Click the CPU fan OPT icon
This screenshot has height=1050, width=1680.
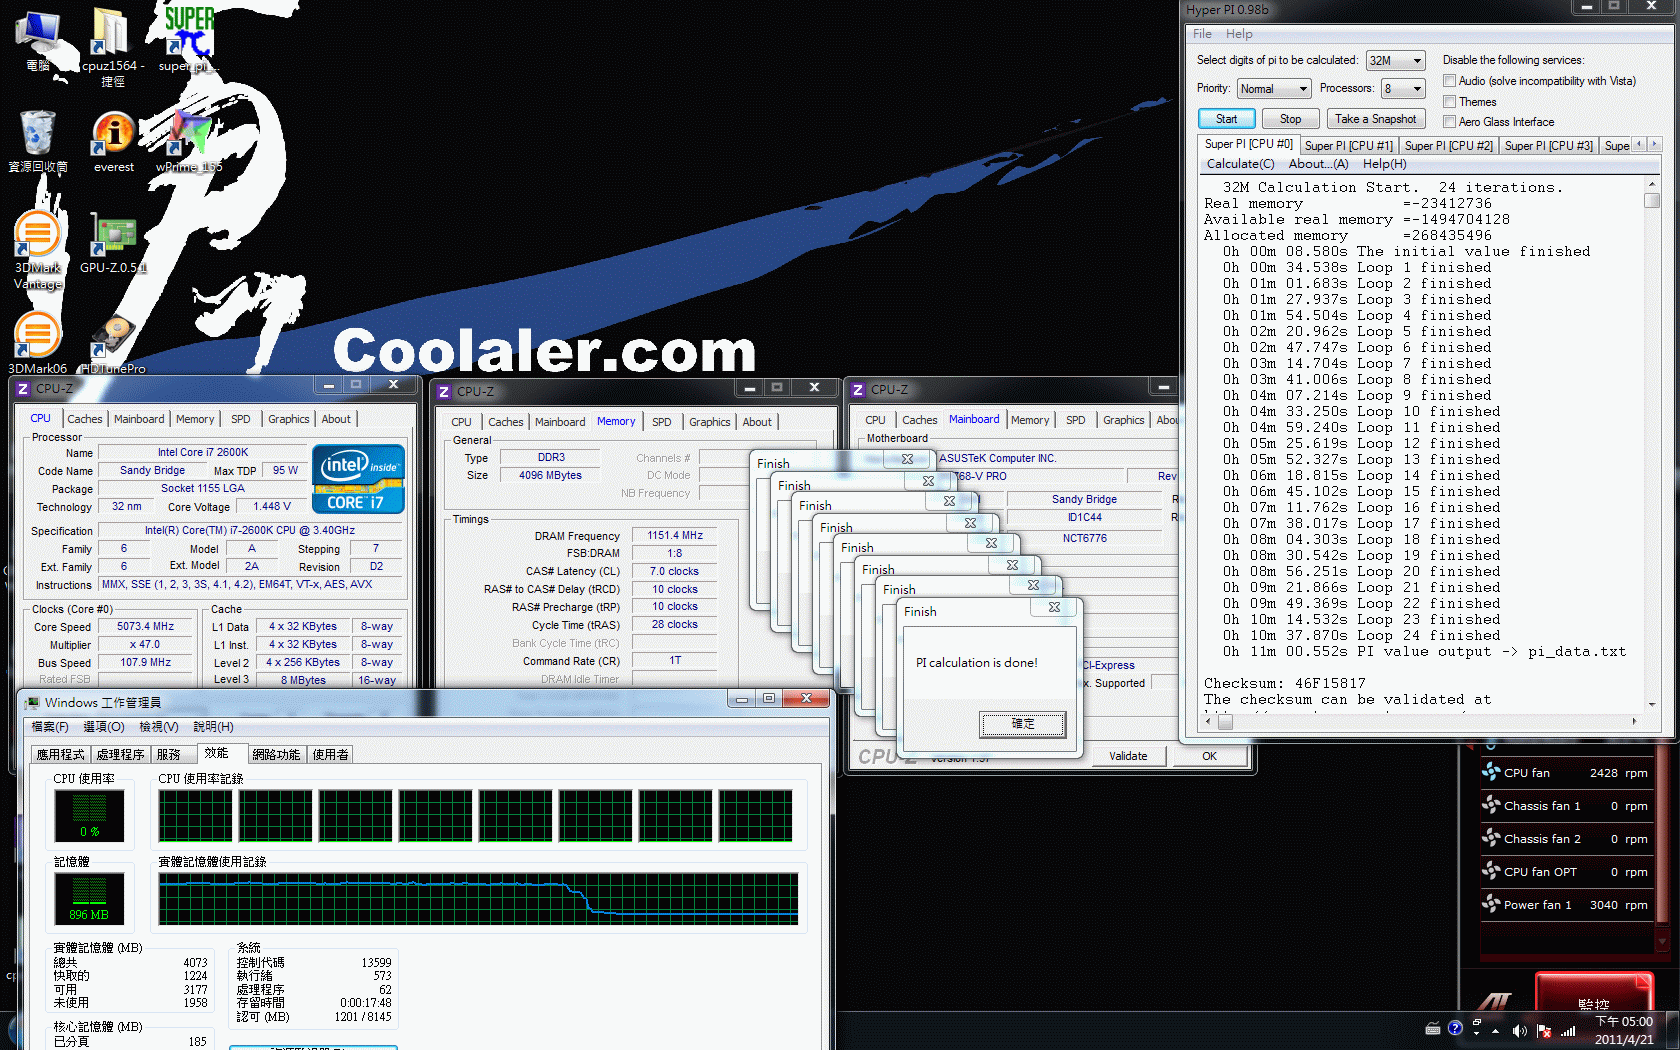coord(1491,871)
